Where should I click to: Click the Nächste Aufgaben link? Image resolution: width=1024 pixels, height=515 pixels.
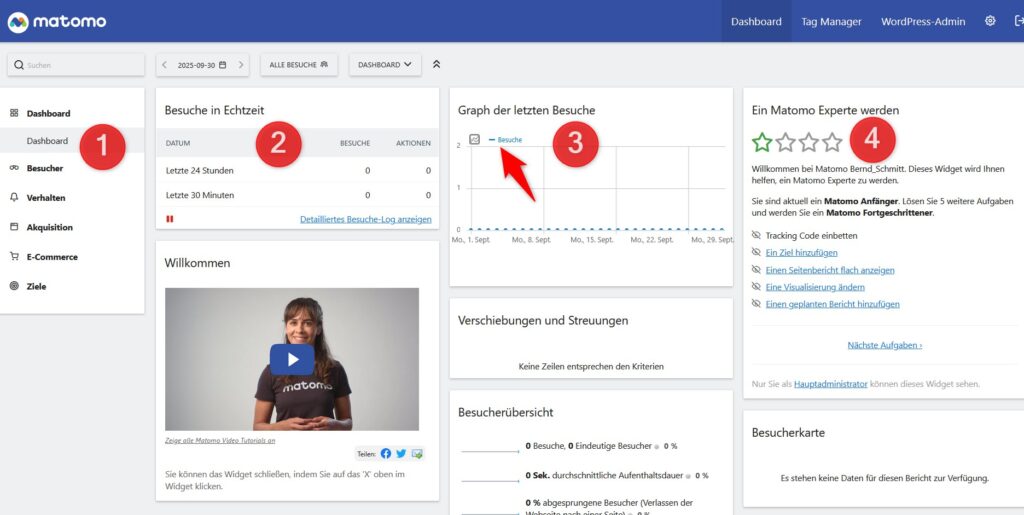(x=884, y=345)
